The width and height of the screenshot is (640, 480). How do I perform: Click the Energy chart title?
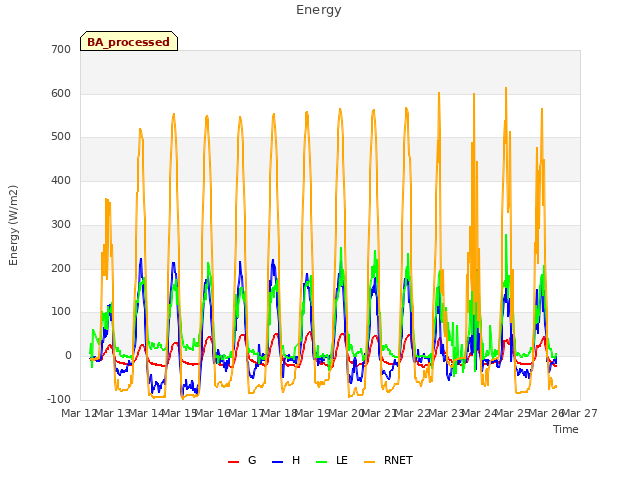(319, 10)
